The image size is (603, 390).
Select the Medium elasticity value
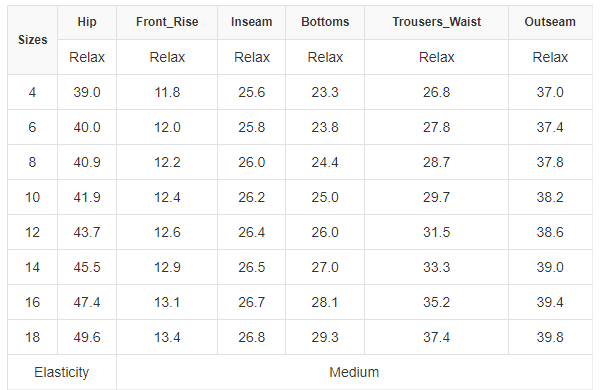point(354,372)
